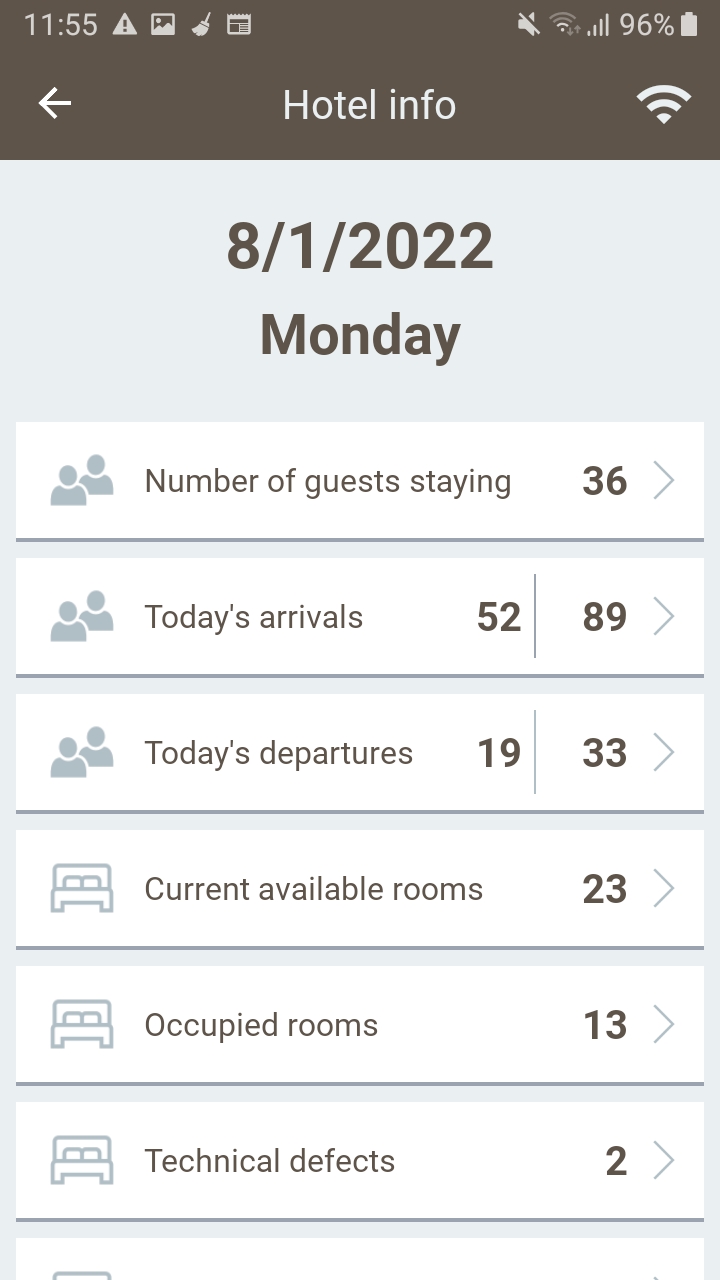Tap the bed icon beside Technical defects
Screen dimensions: 720x1280
[x=82, y=1161]
